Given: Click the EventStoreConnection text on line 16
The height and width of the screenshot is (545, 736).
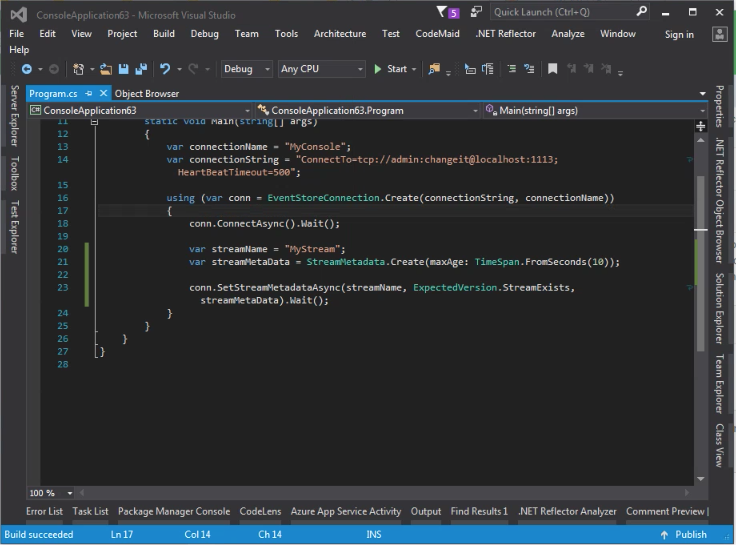Looking at the screenshot, I should [323, 198].
